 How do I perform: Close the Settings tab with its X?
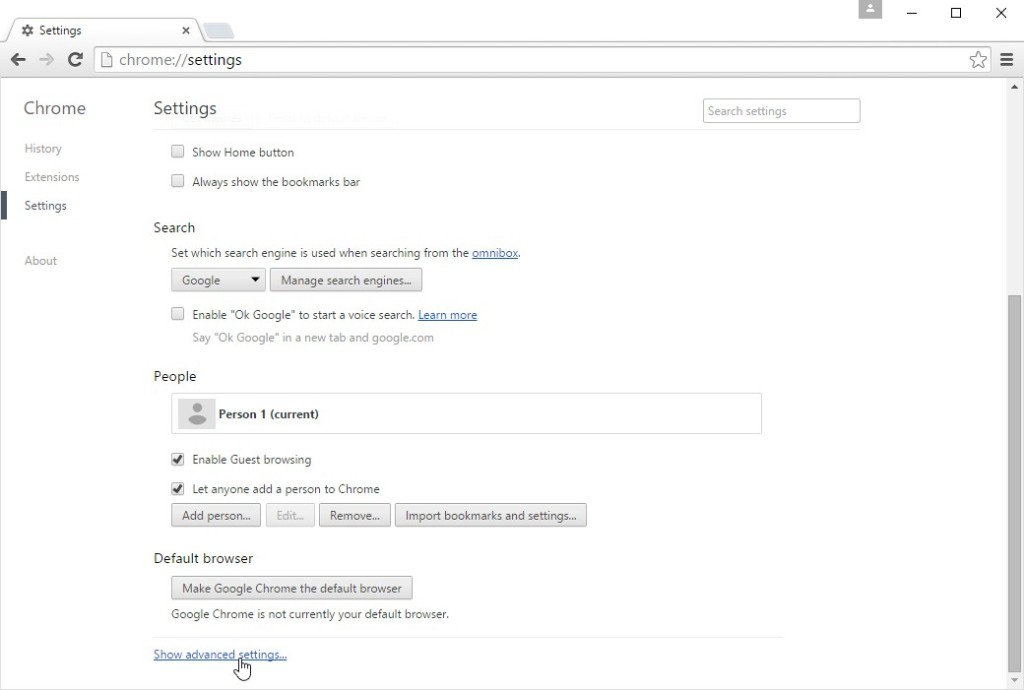(185, 31)
